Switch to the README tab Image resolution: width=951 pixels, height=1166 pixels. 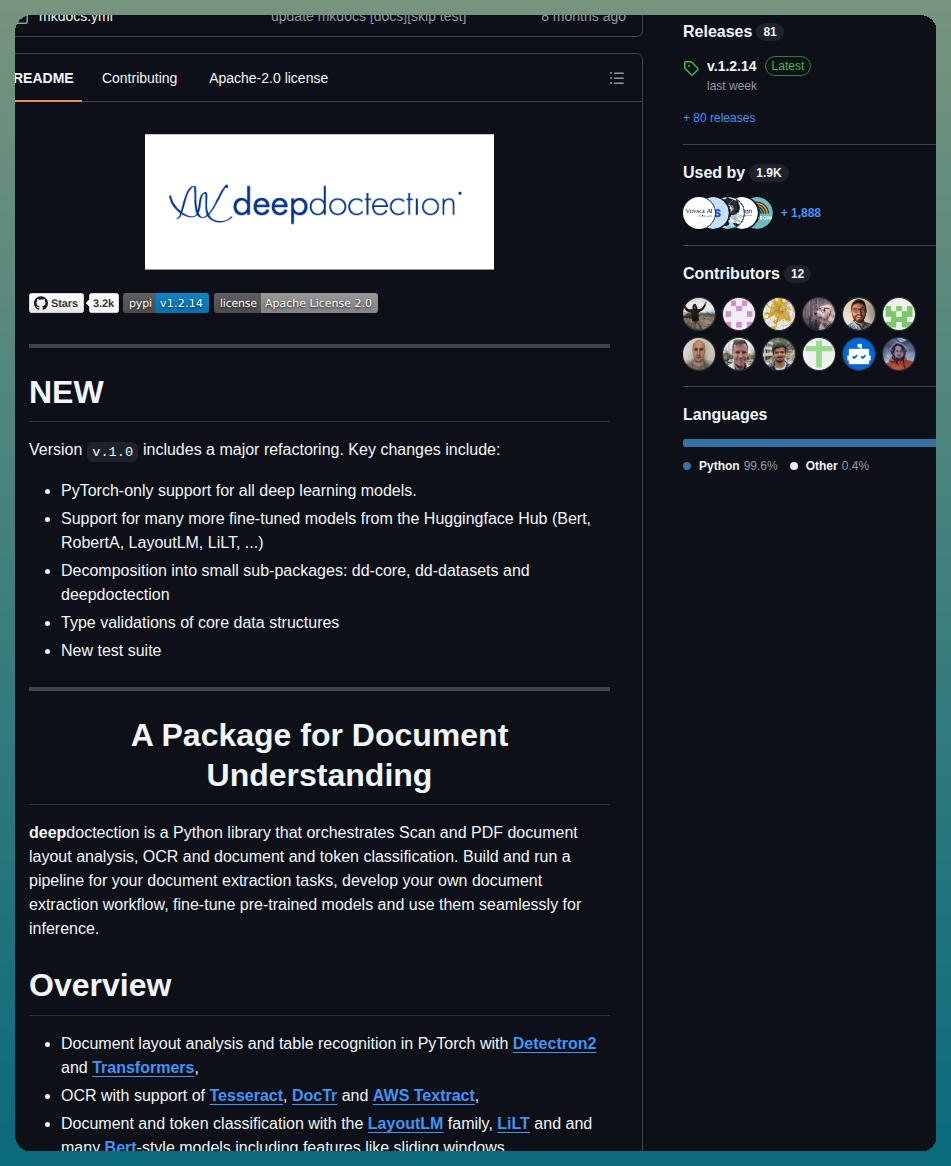(x=44, y=78)
